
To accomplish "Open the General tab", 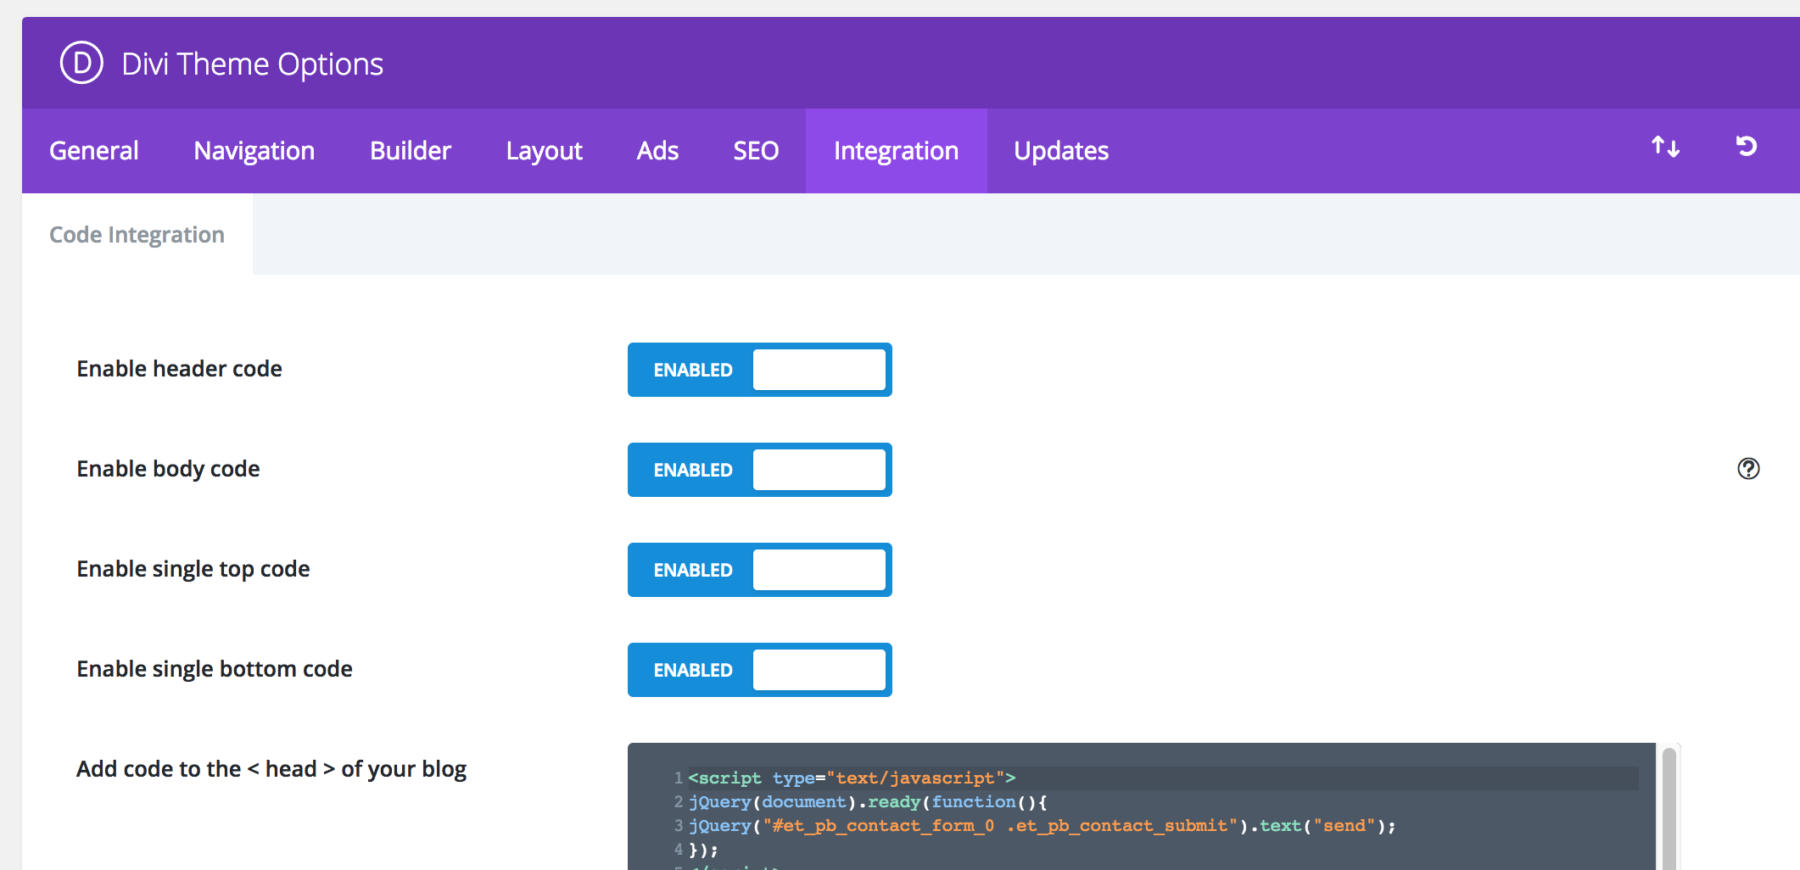I will pyautogui.click(x=94, y=151).
